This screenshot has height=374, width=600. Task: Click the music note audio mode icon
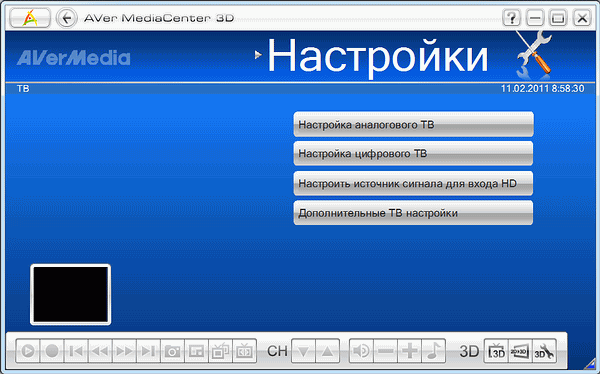click(434, 351)
